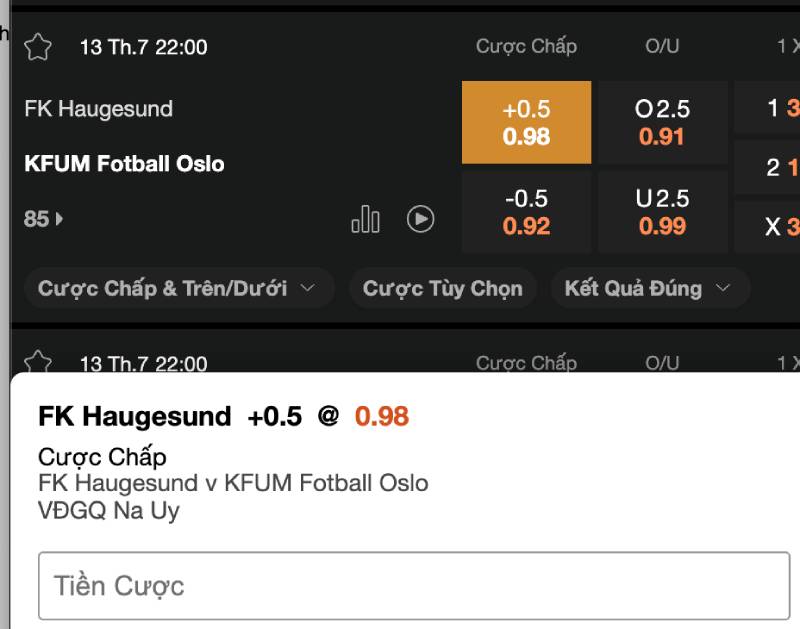Click the first match's Cược Chấp column header
800x629 pixels.
526,46
